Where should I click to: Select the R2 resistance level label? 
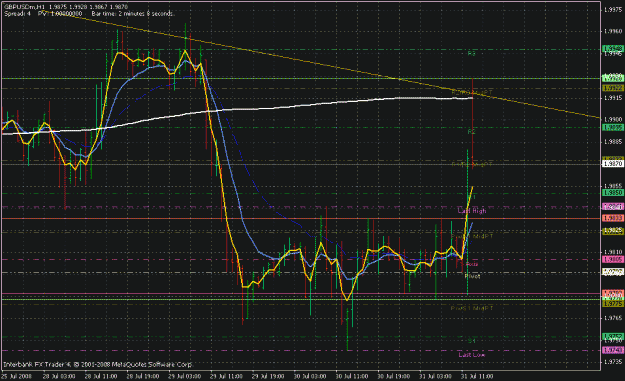tap(472, 132)
